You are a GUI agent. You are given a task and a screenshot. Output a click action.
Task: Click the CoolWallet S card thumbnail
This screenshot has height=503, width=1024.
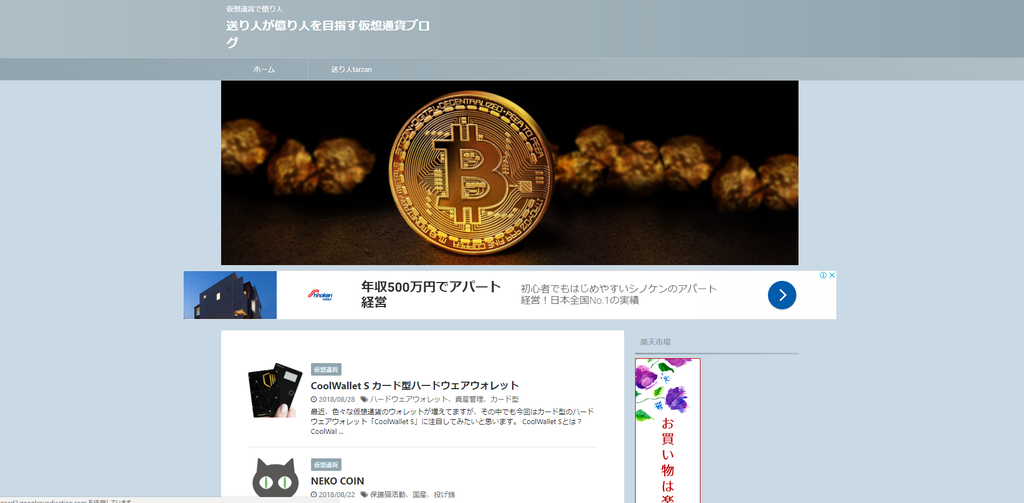point(275,390)
